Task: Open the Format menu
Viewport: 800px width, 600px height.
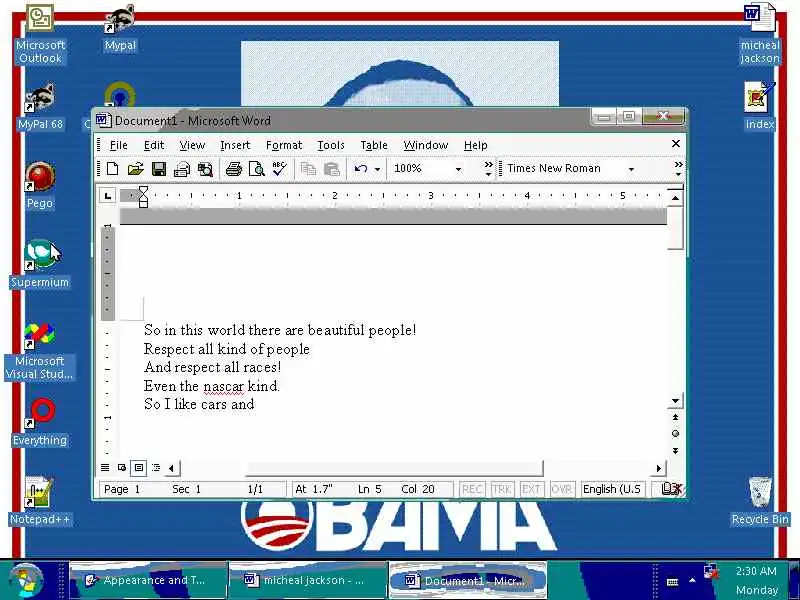Action: click(284, 145)
